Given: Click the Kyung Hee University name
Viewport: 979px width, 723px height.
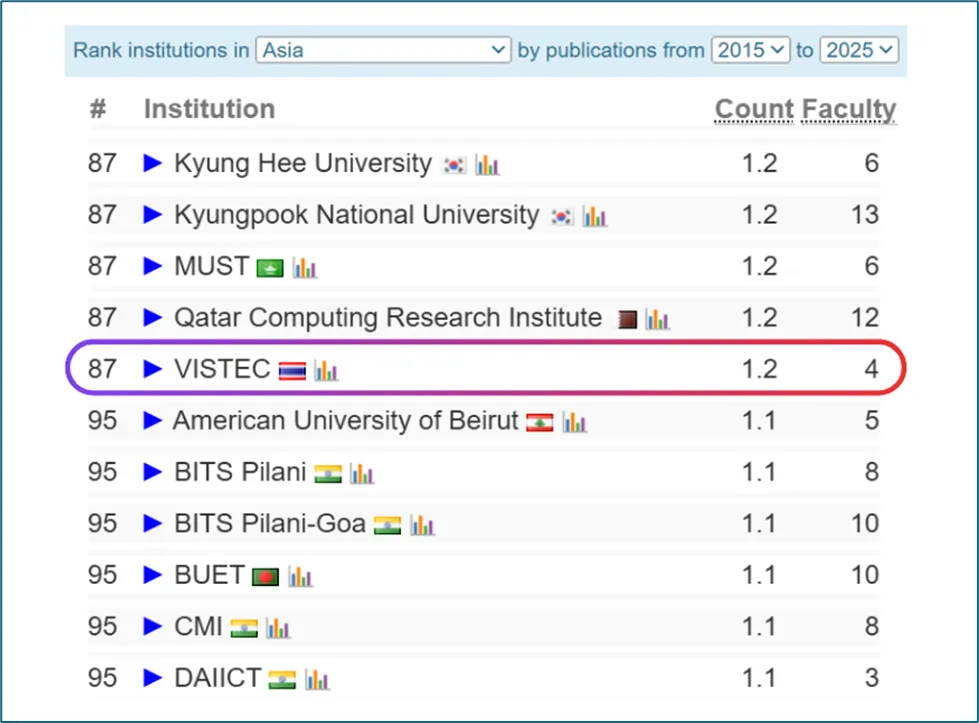Looking at the screenshot, I should [x=303, y=164].
